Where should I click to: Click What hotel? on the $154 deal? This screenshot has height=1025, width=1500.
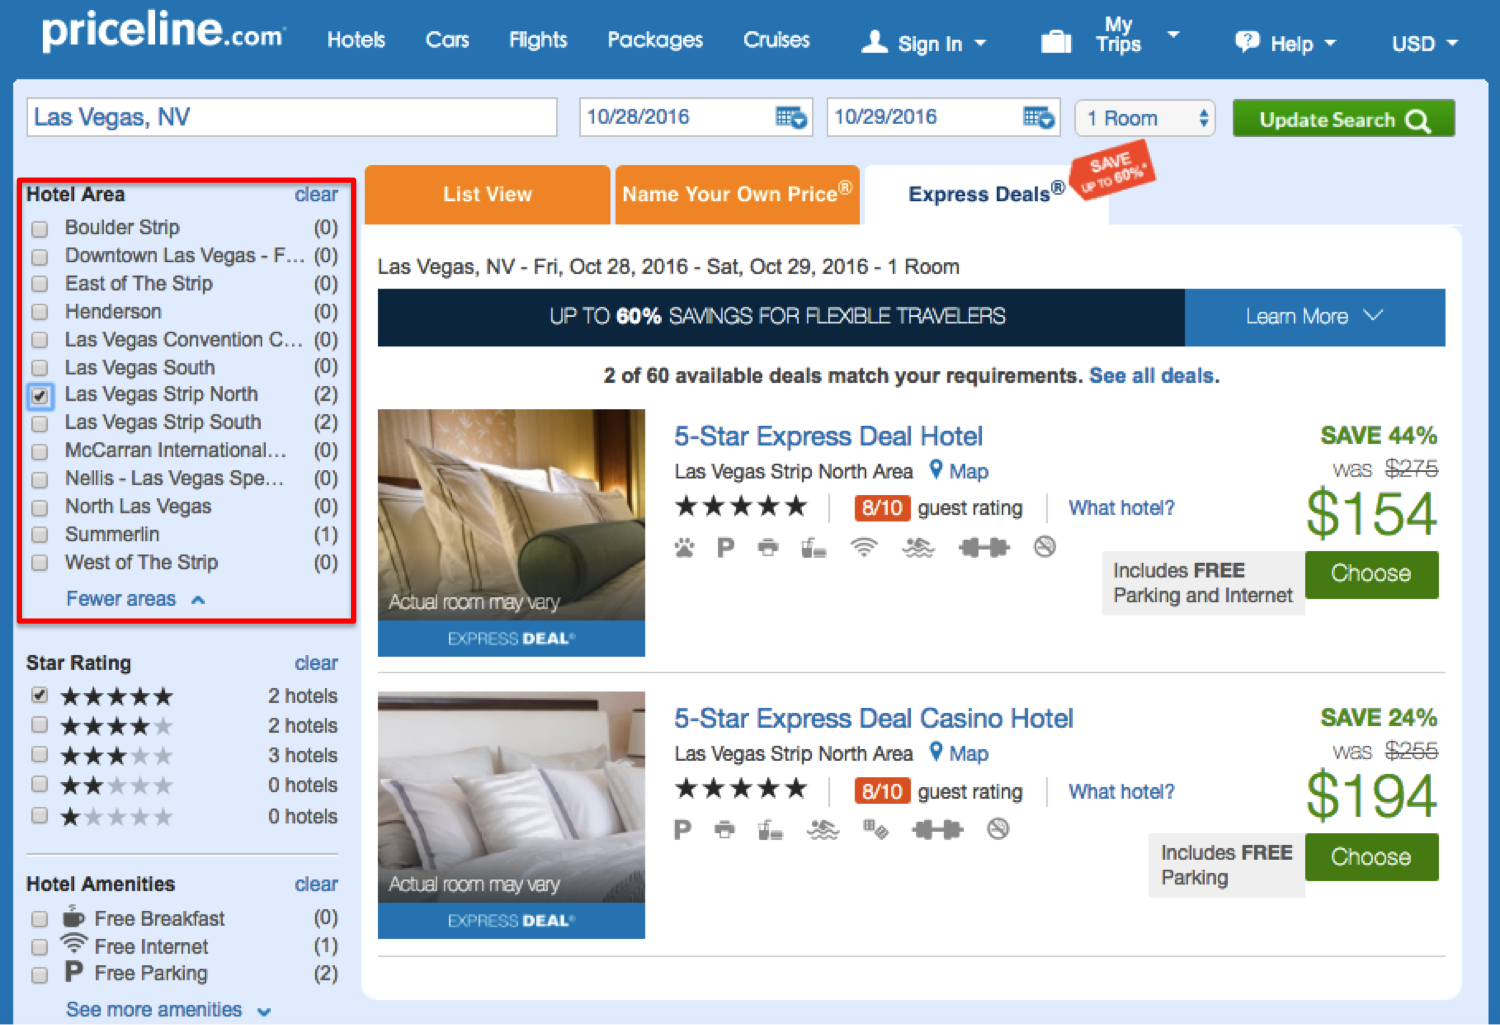[x=1121, y=508]
